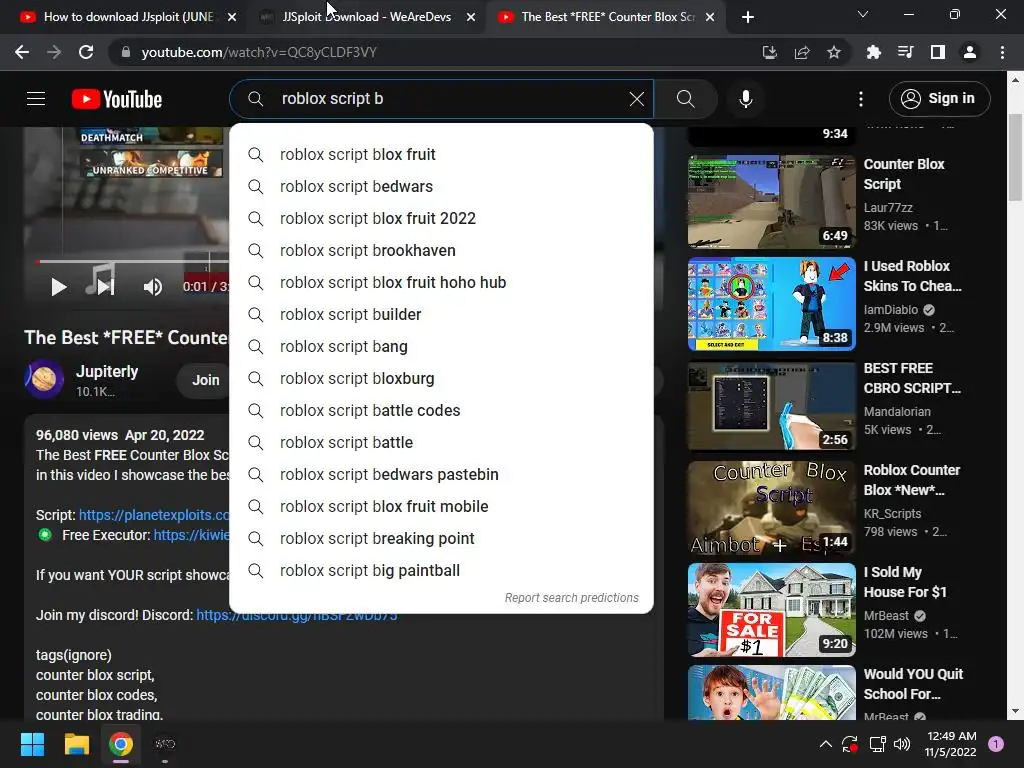Viewport: 1024px width, 768px height.
Task: Open the media control icon in Chrome toolbar
Action: (x=905, y=52)
